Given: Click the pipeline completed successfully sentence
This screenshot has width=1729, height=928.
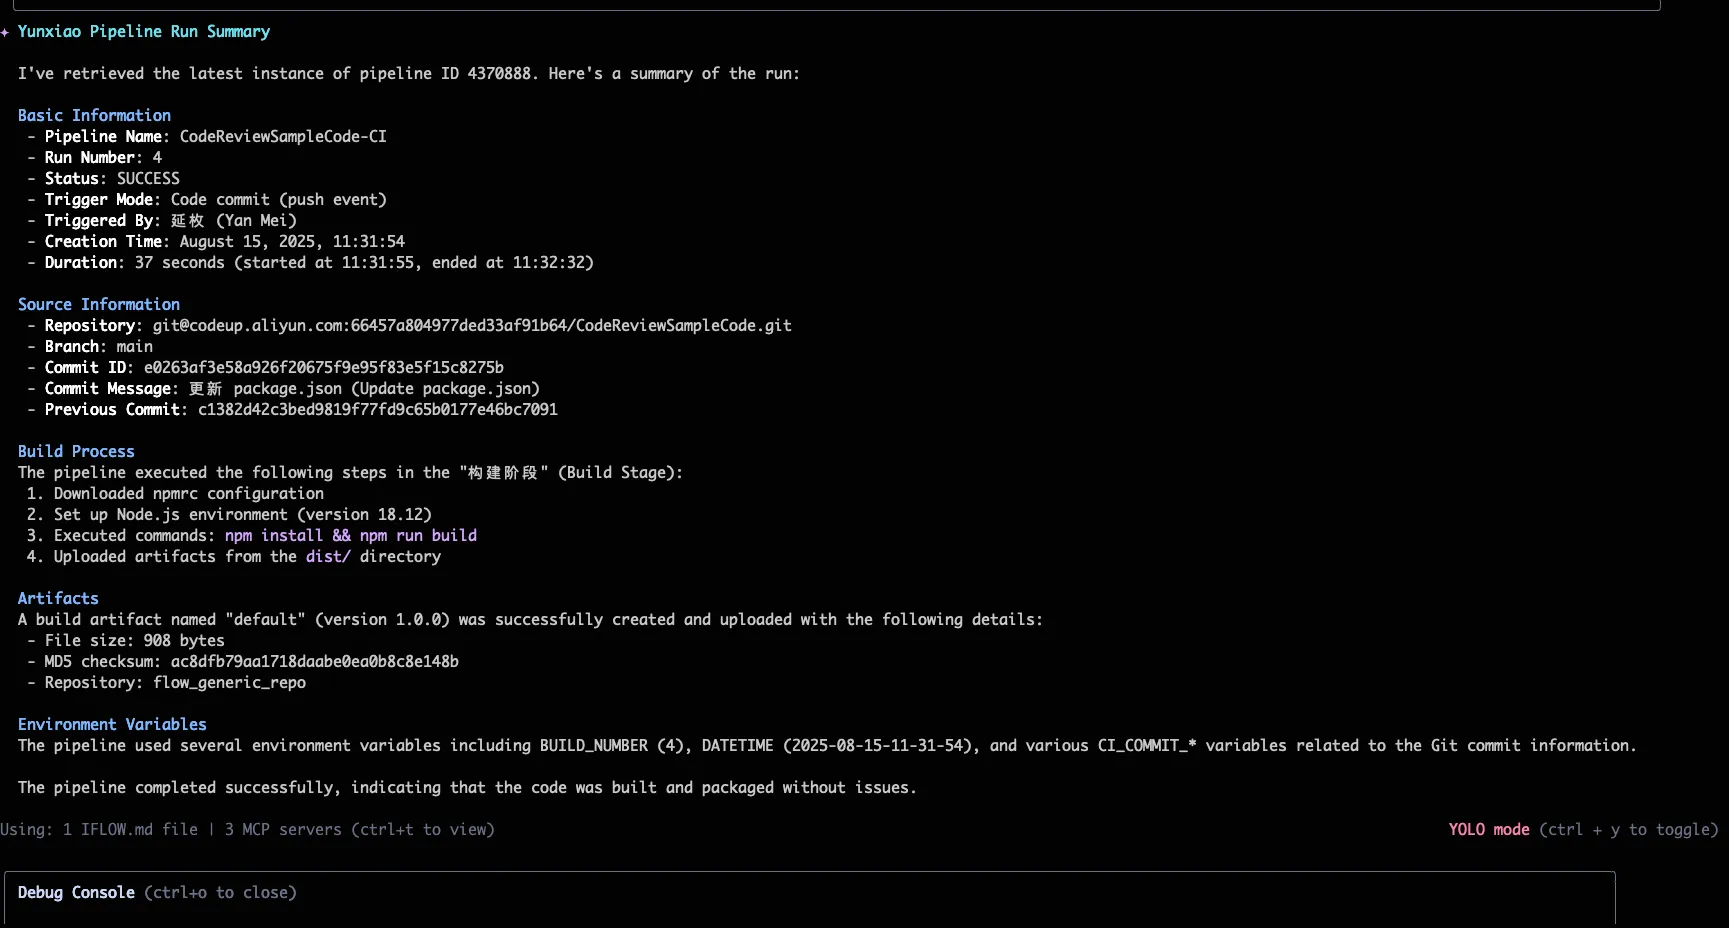Looking at the screenshot, I should click(x=467, y=787).
